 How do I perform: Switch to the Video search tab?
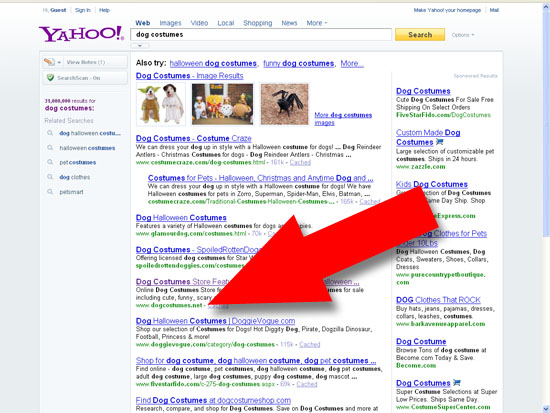199,23
